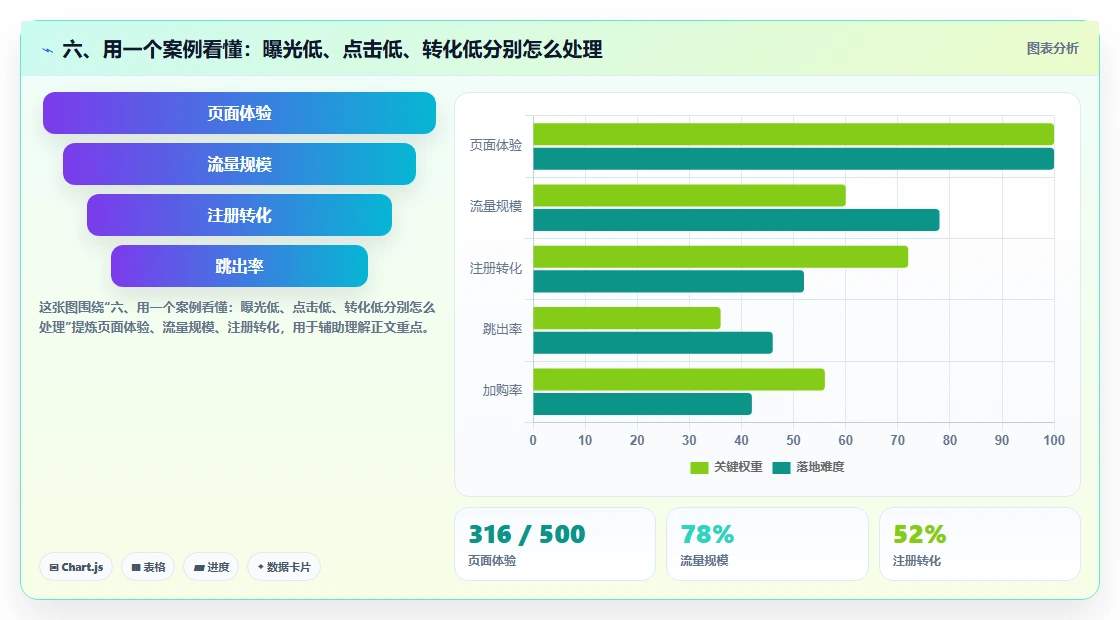Select the 流量规模 funnel stage

click(x=239, y=164)
